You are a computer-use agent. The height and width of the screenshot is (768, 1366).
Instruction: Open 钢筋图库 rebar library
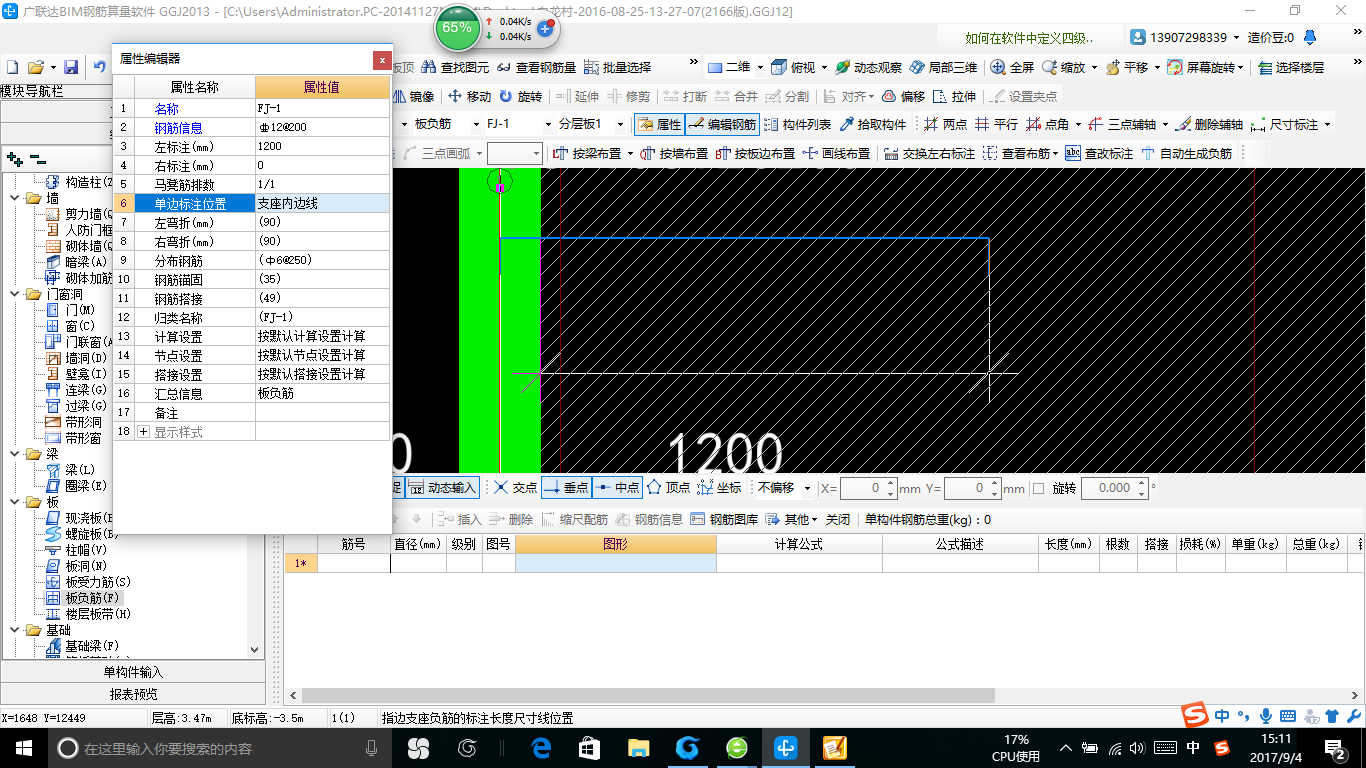(x=723, y=519)
